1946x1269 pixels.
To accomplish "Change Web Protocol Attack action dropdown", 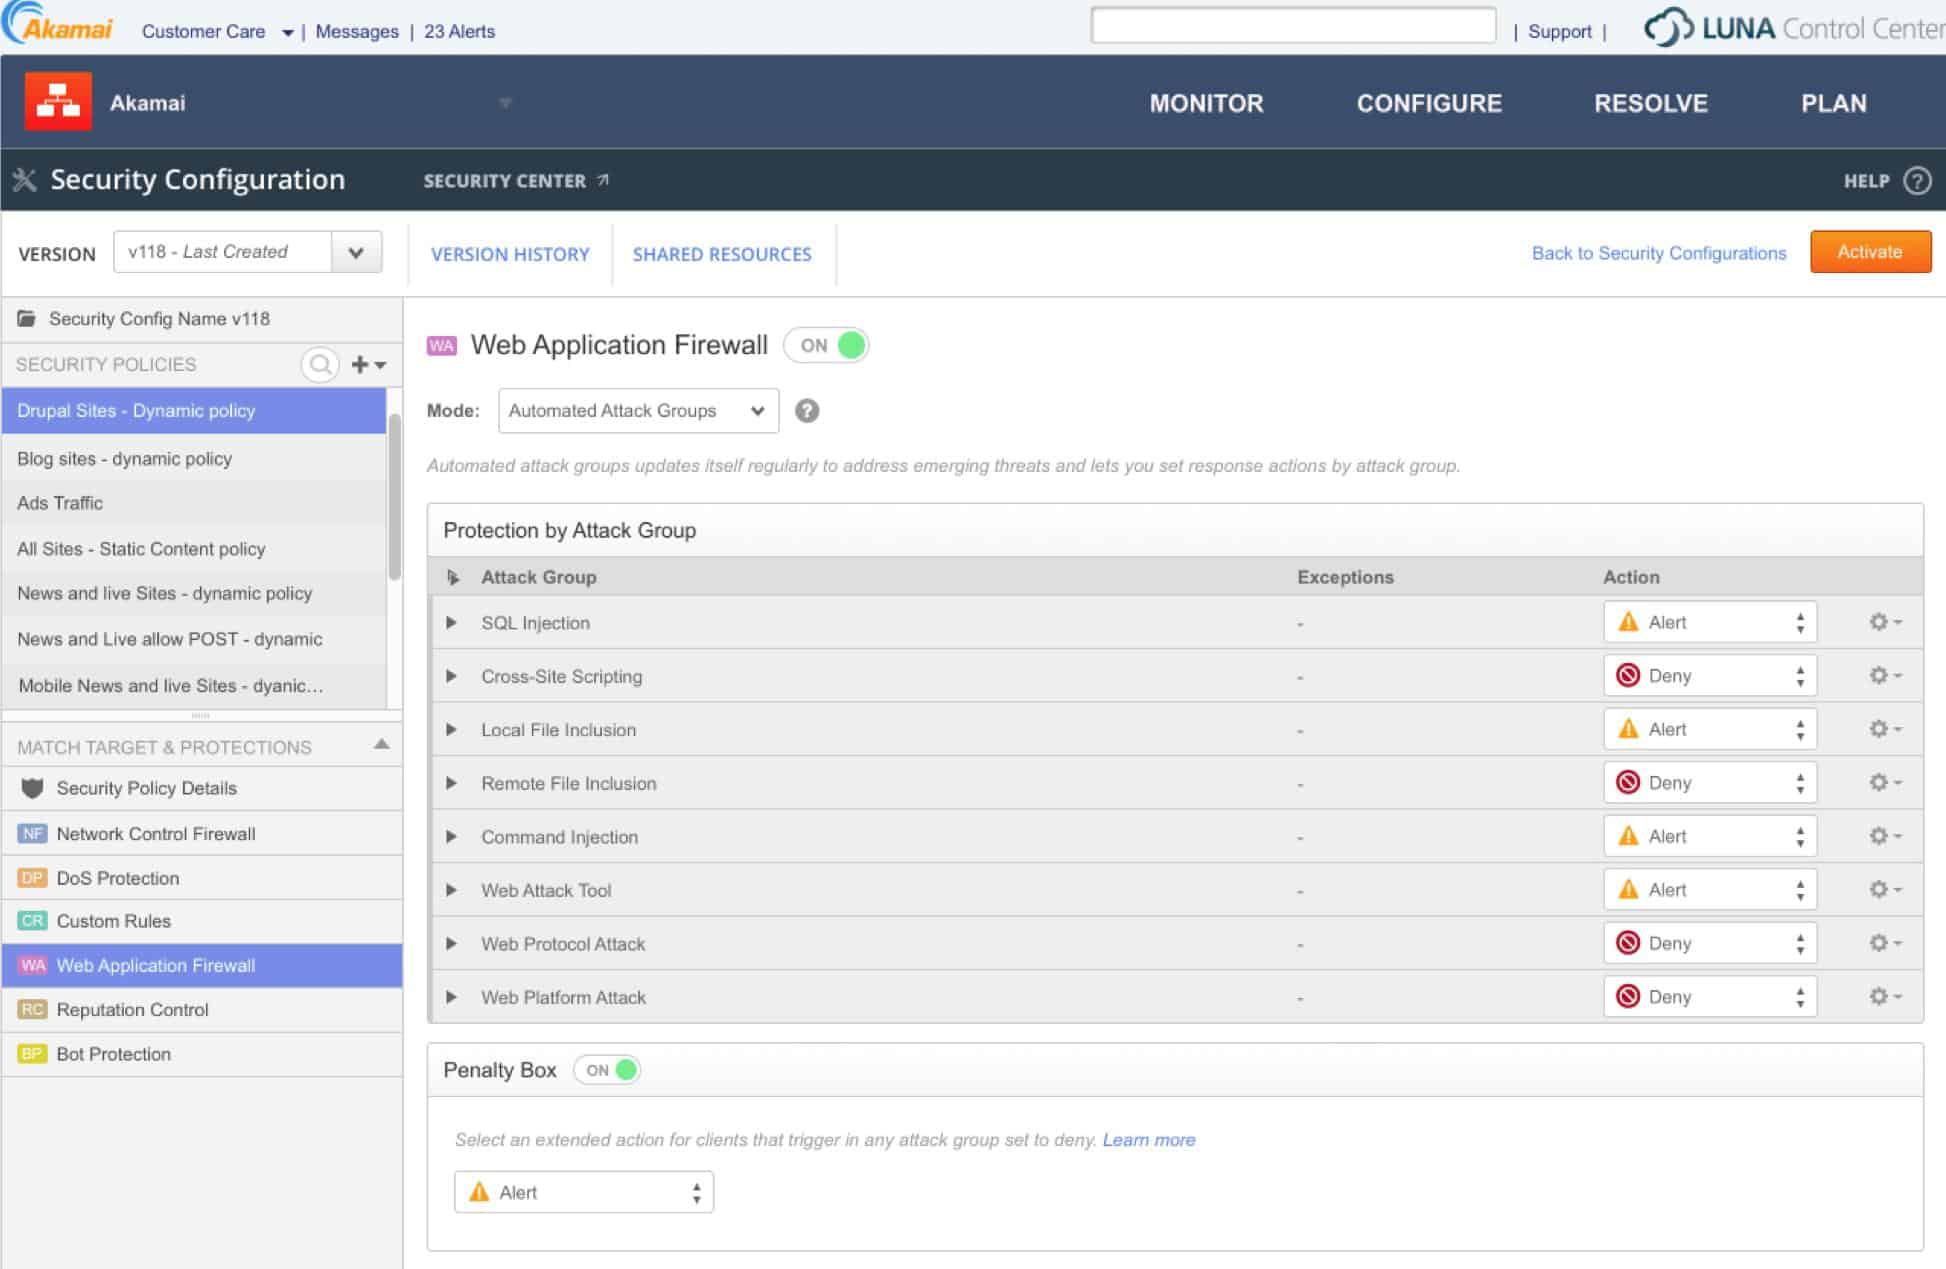I will tap(1709, 943).
